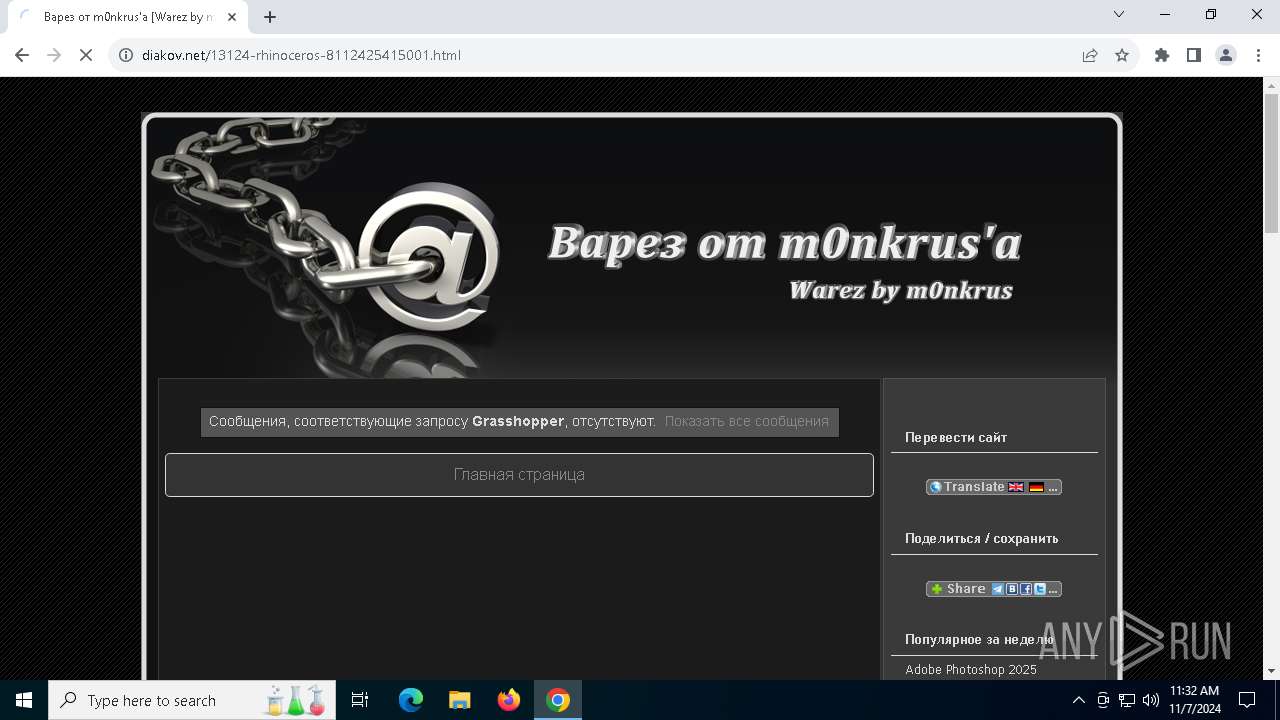Click the Share button in sidebar
Screen dimensions: 1280x720
(993, 589)
